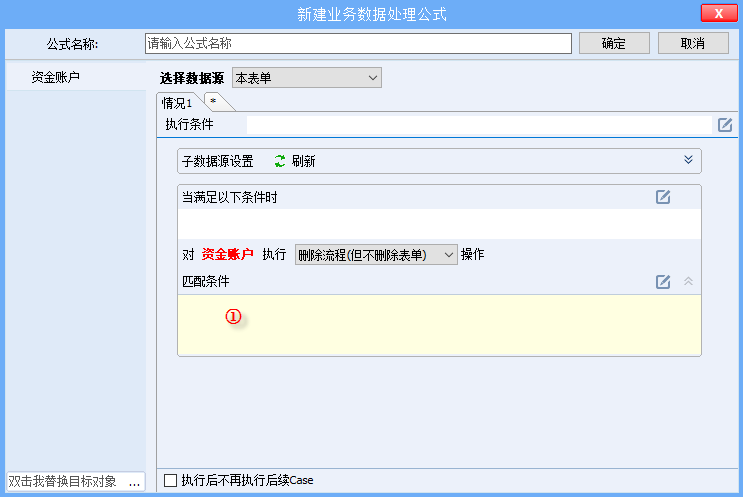This screenshot has height=497, width=743.
Task: Switch to the 情况1 tab
Action: (177, 103)
